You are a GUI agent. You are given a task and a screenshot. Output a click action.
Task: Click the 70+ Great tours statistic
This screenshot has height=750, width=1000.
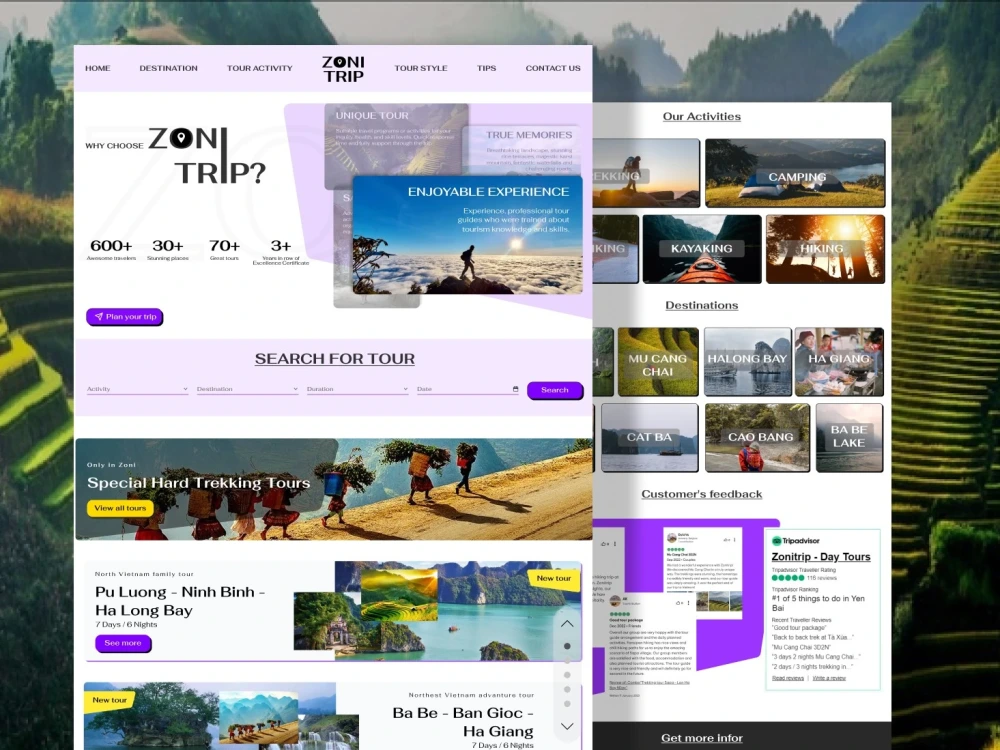pos(224,249)
